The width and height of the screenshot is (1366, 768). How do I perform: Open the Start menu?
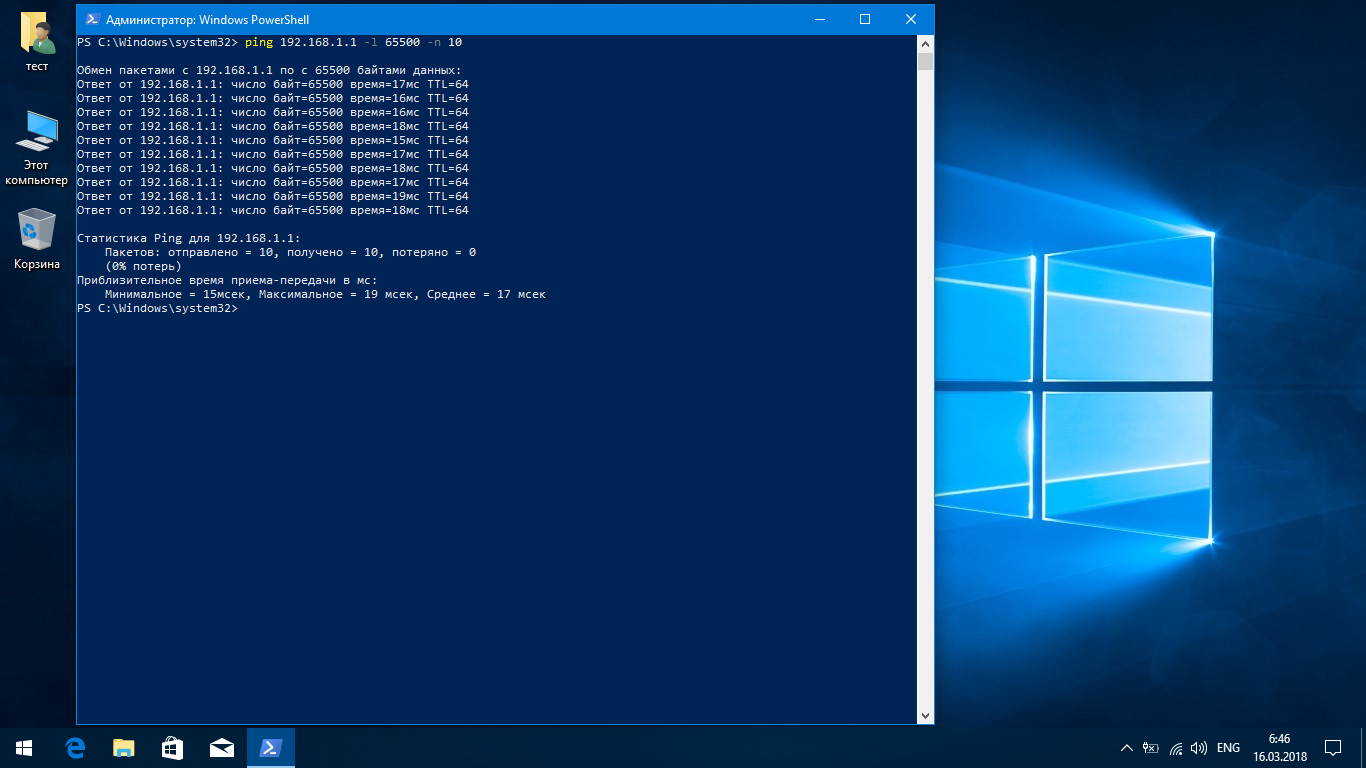pyautogui.click(x=24, y=747)
